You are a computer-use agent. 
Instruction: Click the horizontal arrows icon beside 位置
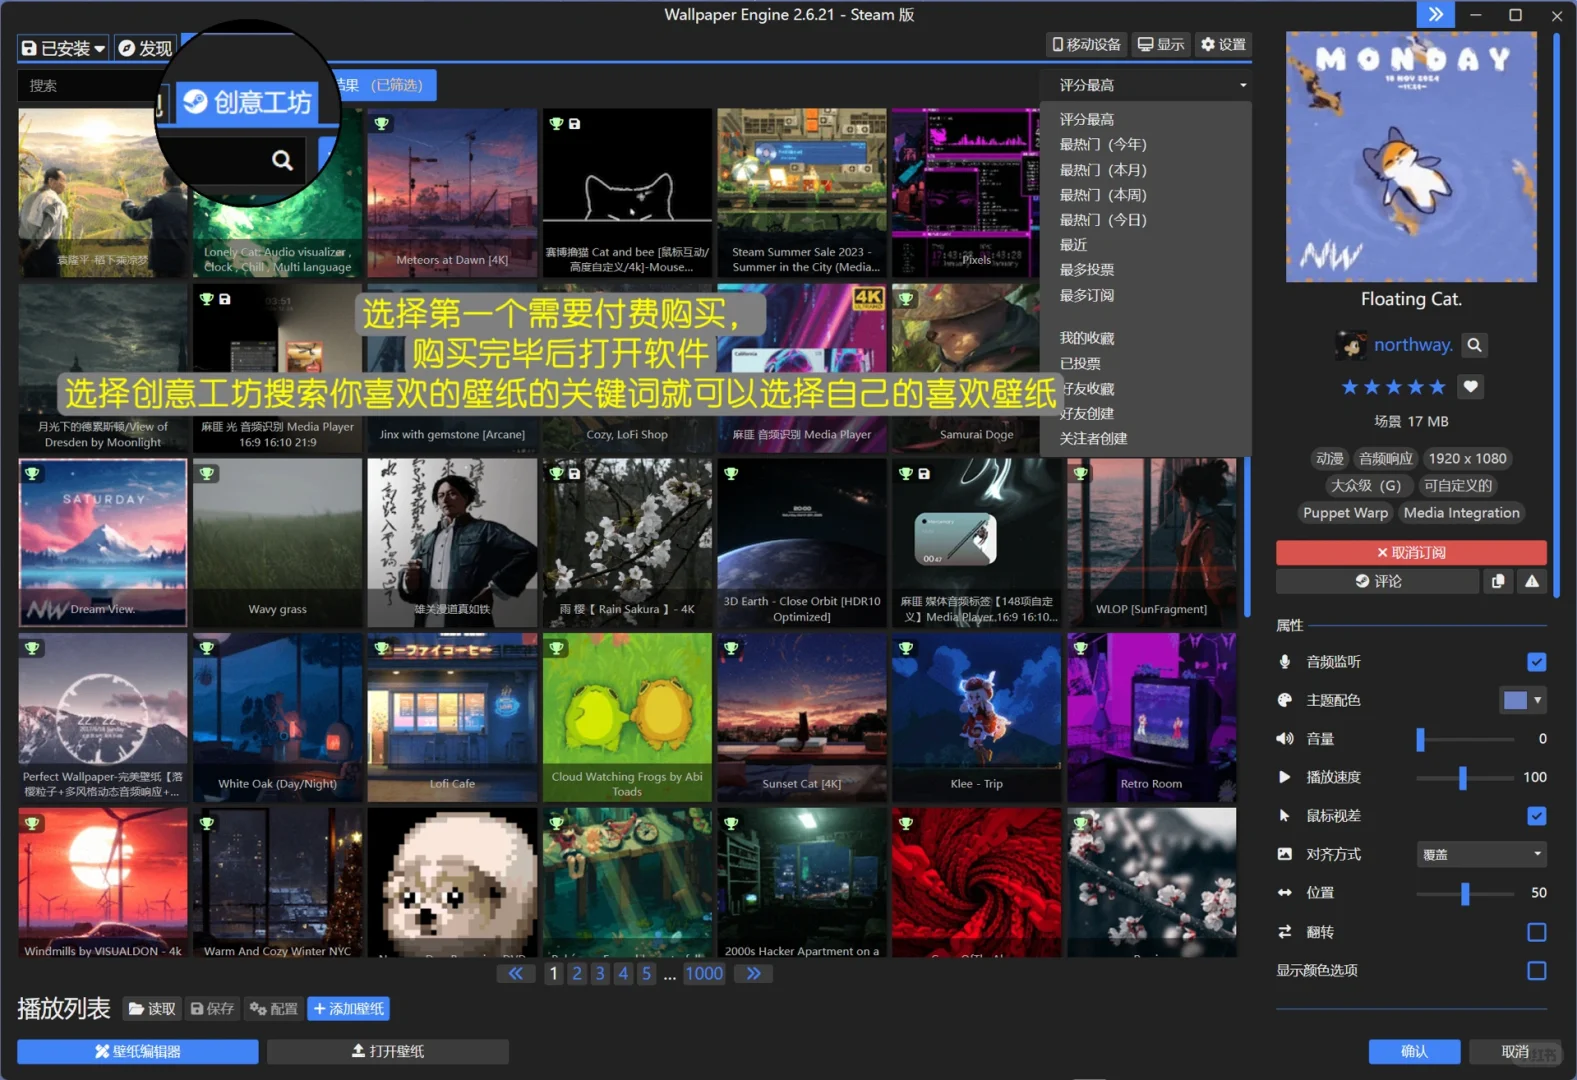pyautogui.click(x=1285, y=893)
